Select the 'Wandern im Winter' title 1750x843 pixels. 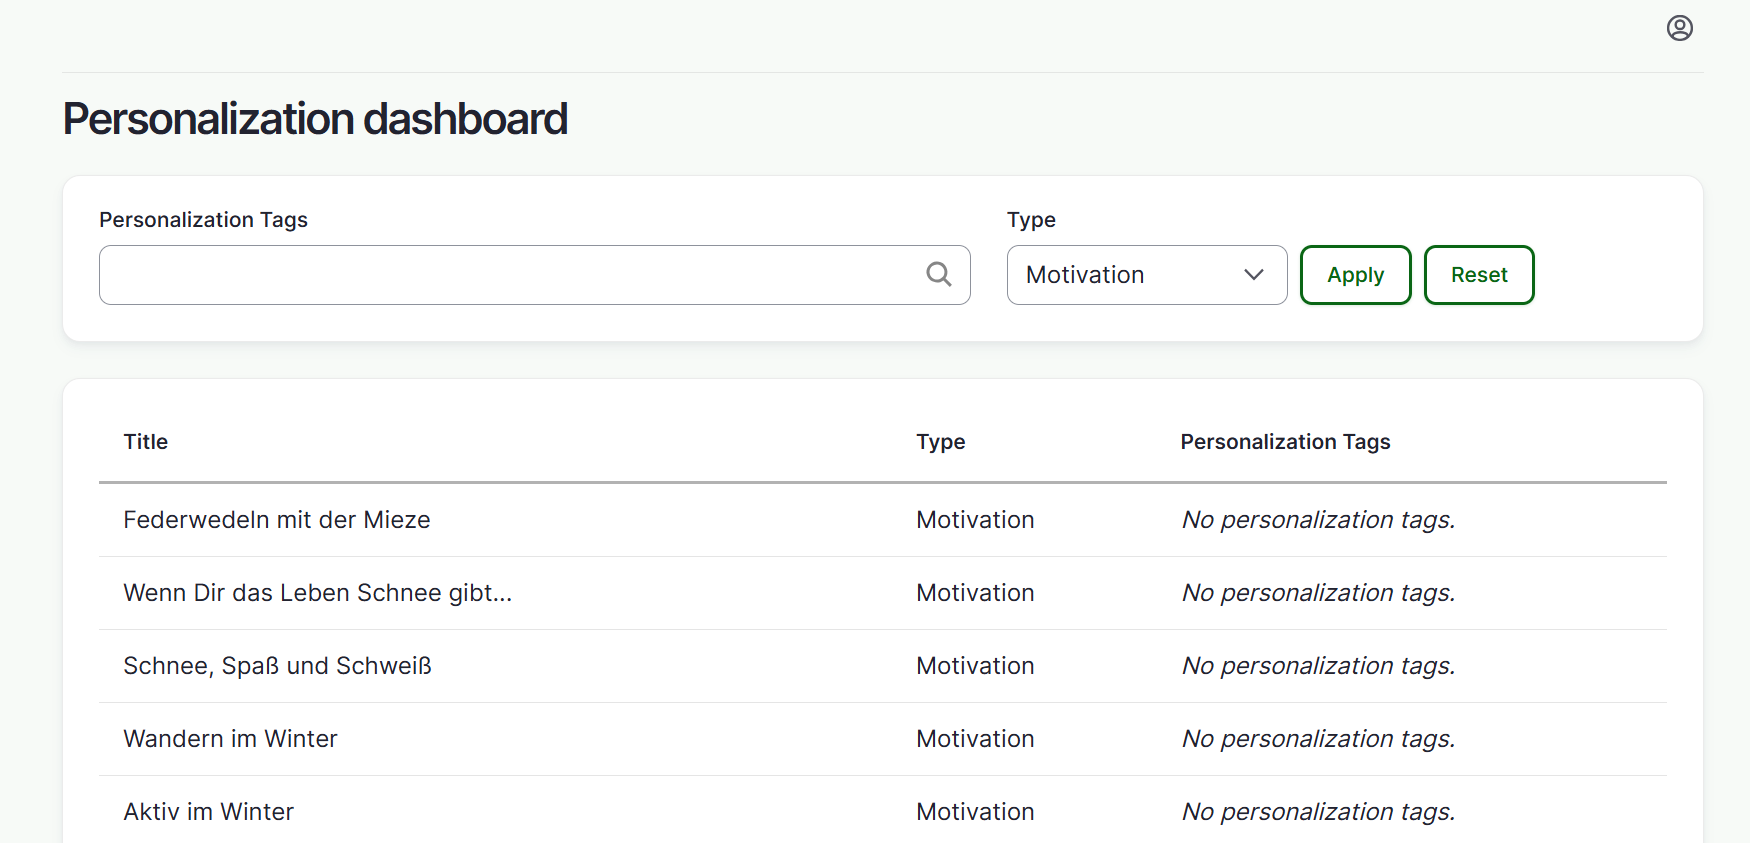pos(230,739)
